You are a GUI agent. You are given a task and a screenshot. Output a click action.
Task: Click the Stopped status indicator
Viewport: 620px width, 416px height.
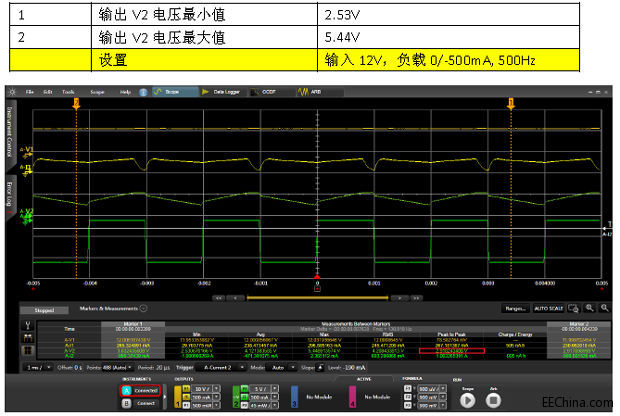(x=44, y=310)
